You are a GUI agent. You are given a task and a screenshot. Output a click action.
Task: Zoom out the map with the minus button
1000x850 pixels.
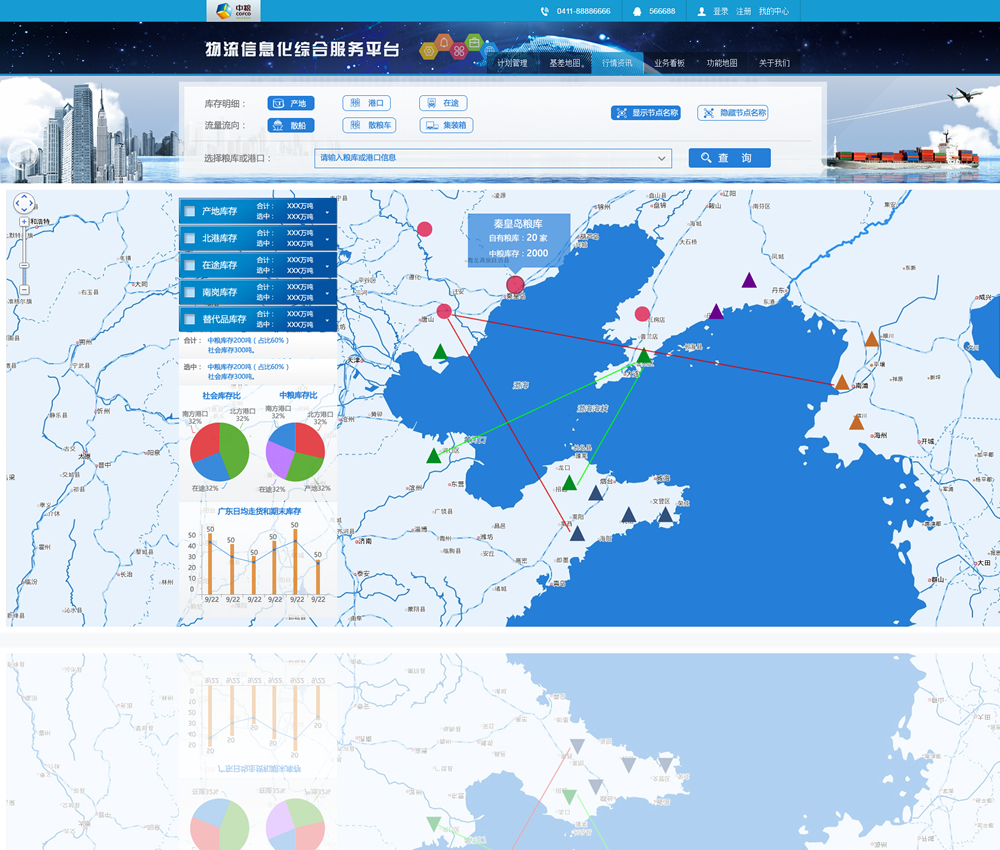tap(24, 290)
